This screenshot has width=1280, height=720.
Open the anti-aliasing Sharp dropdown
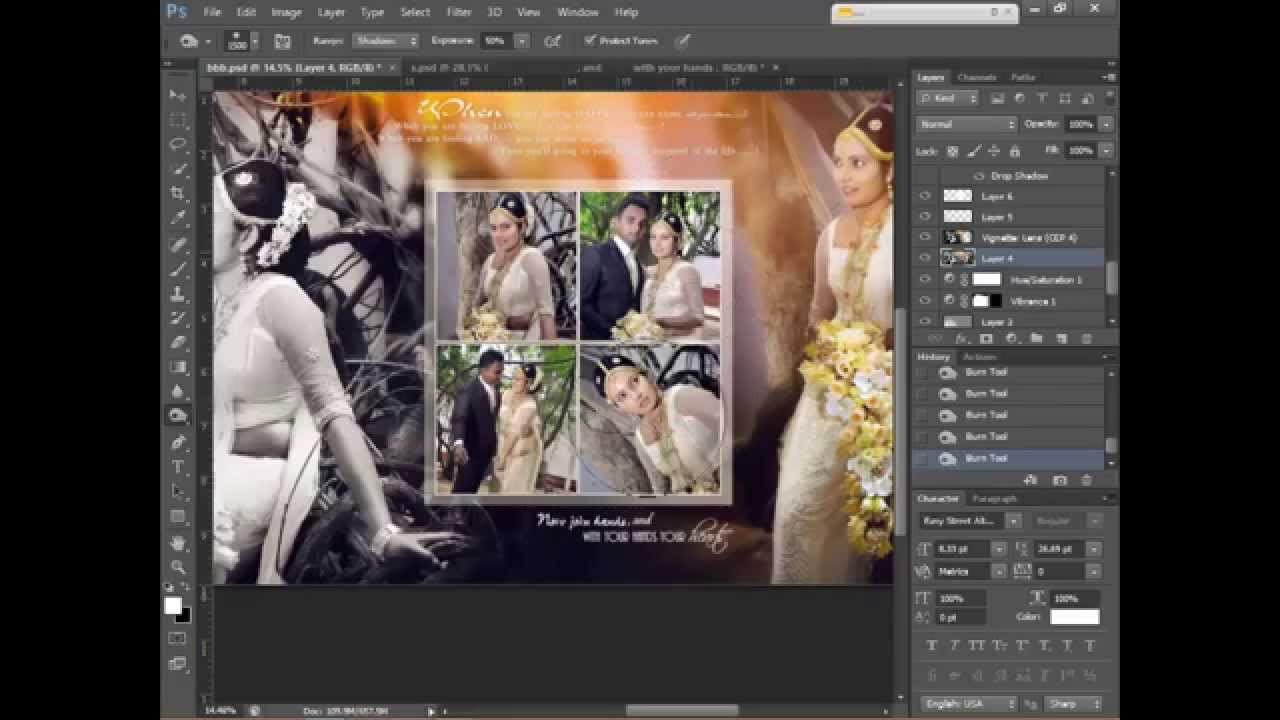pos(1072,704)
